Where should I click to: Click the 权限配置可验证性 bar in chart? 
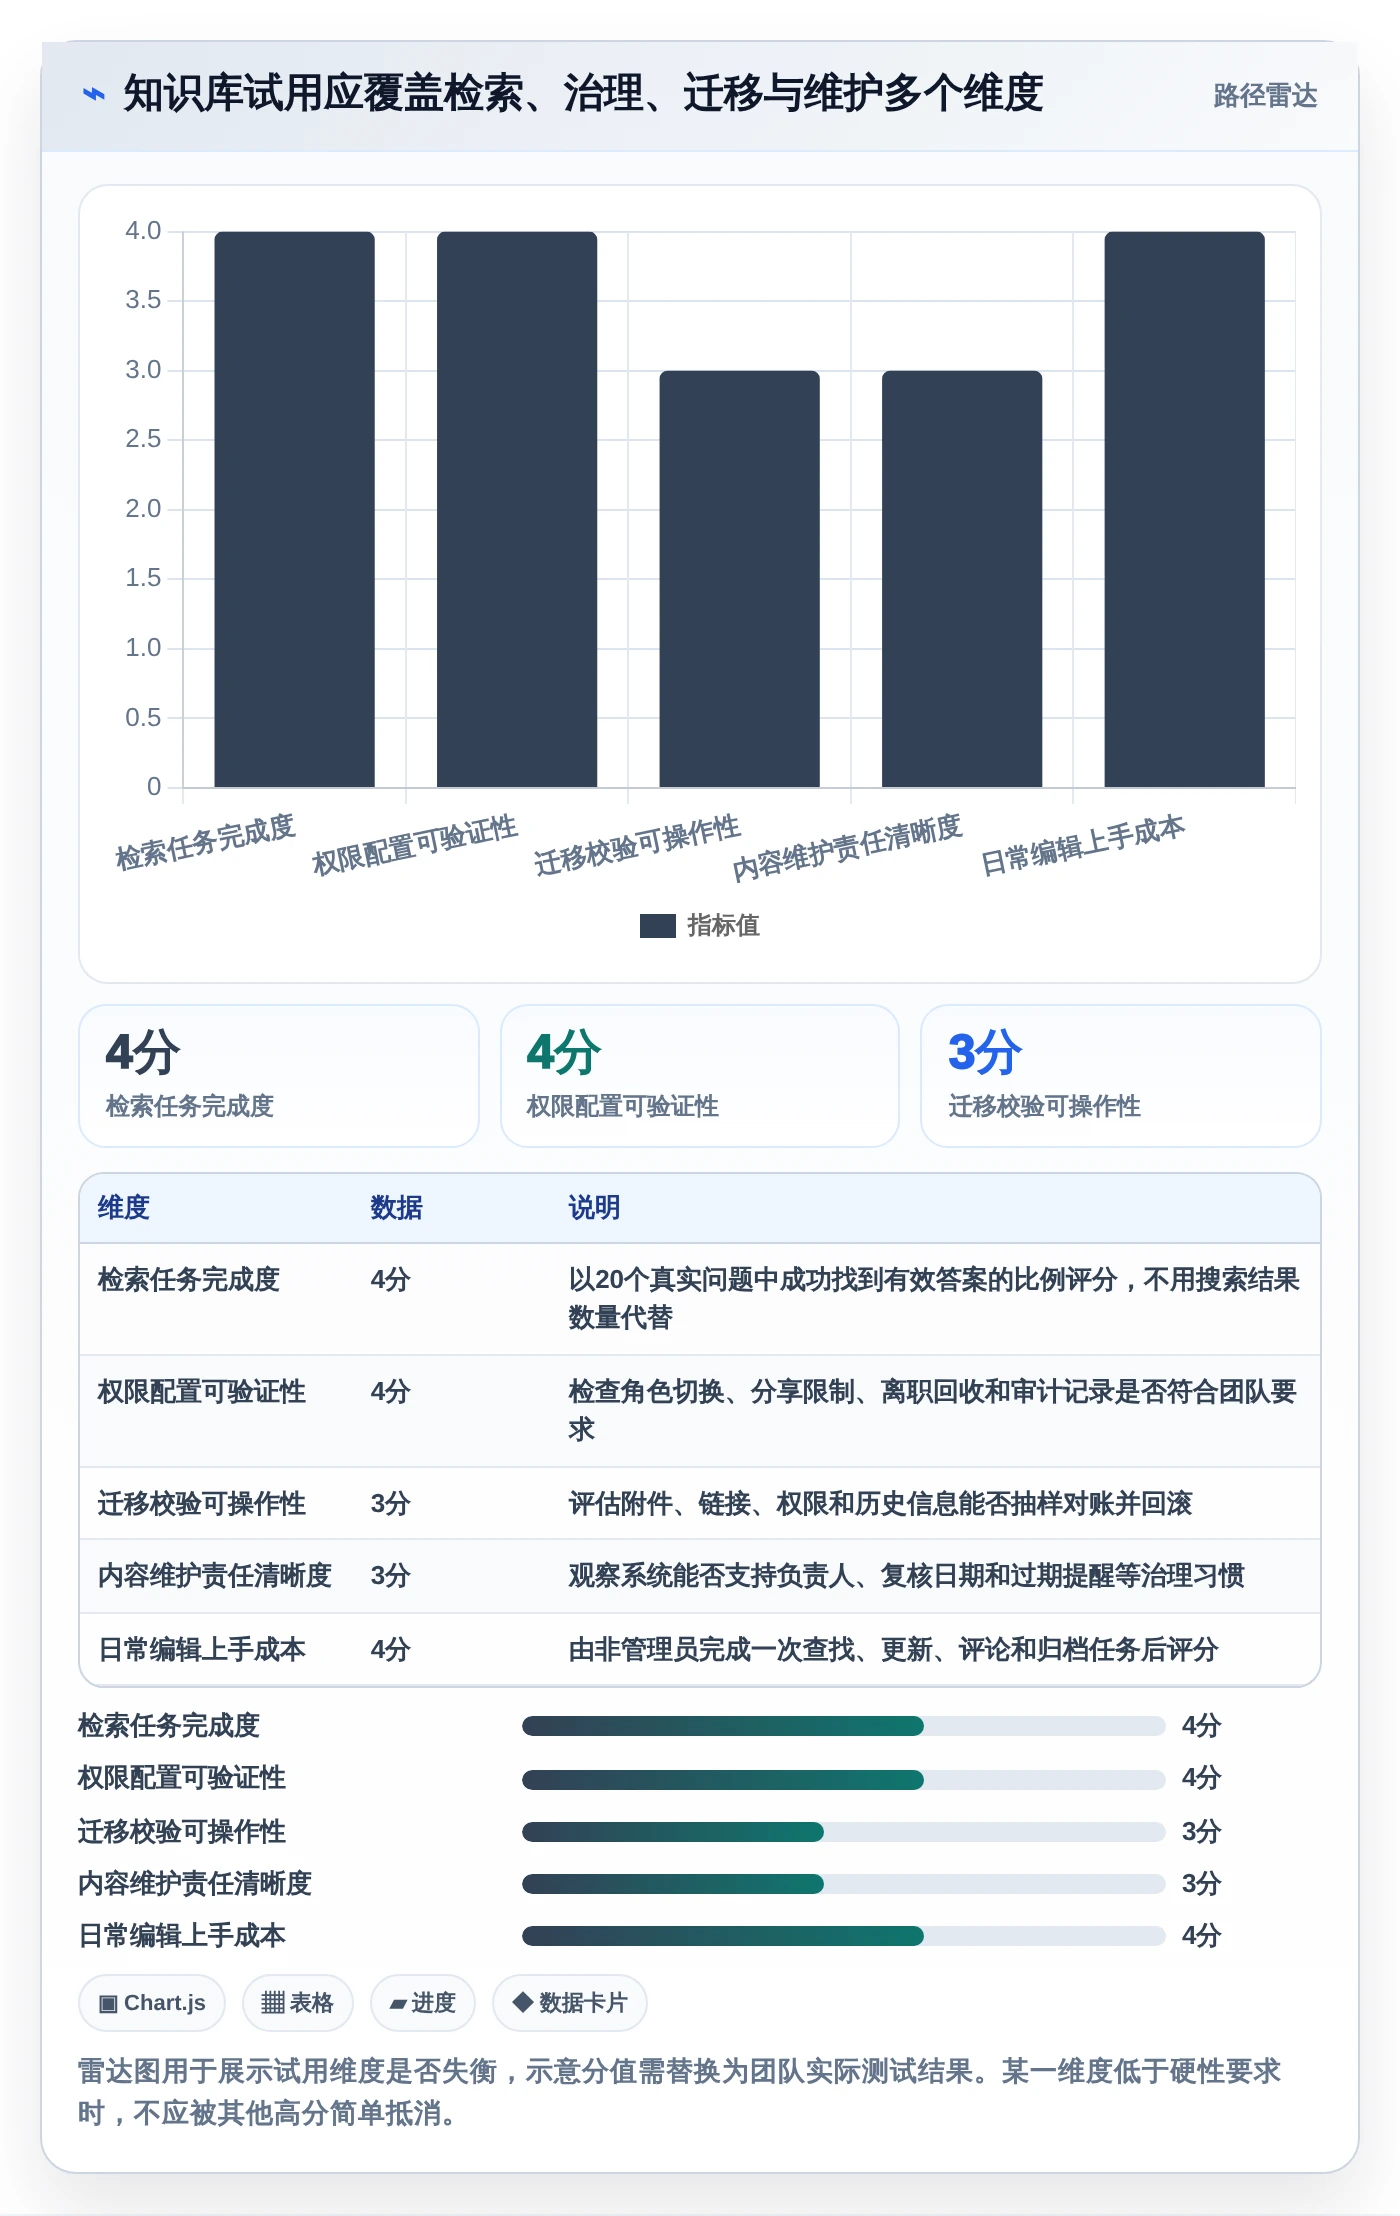tap(517, 509)
